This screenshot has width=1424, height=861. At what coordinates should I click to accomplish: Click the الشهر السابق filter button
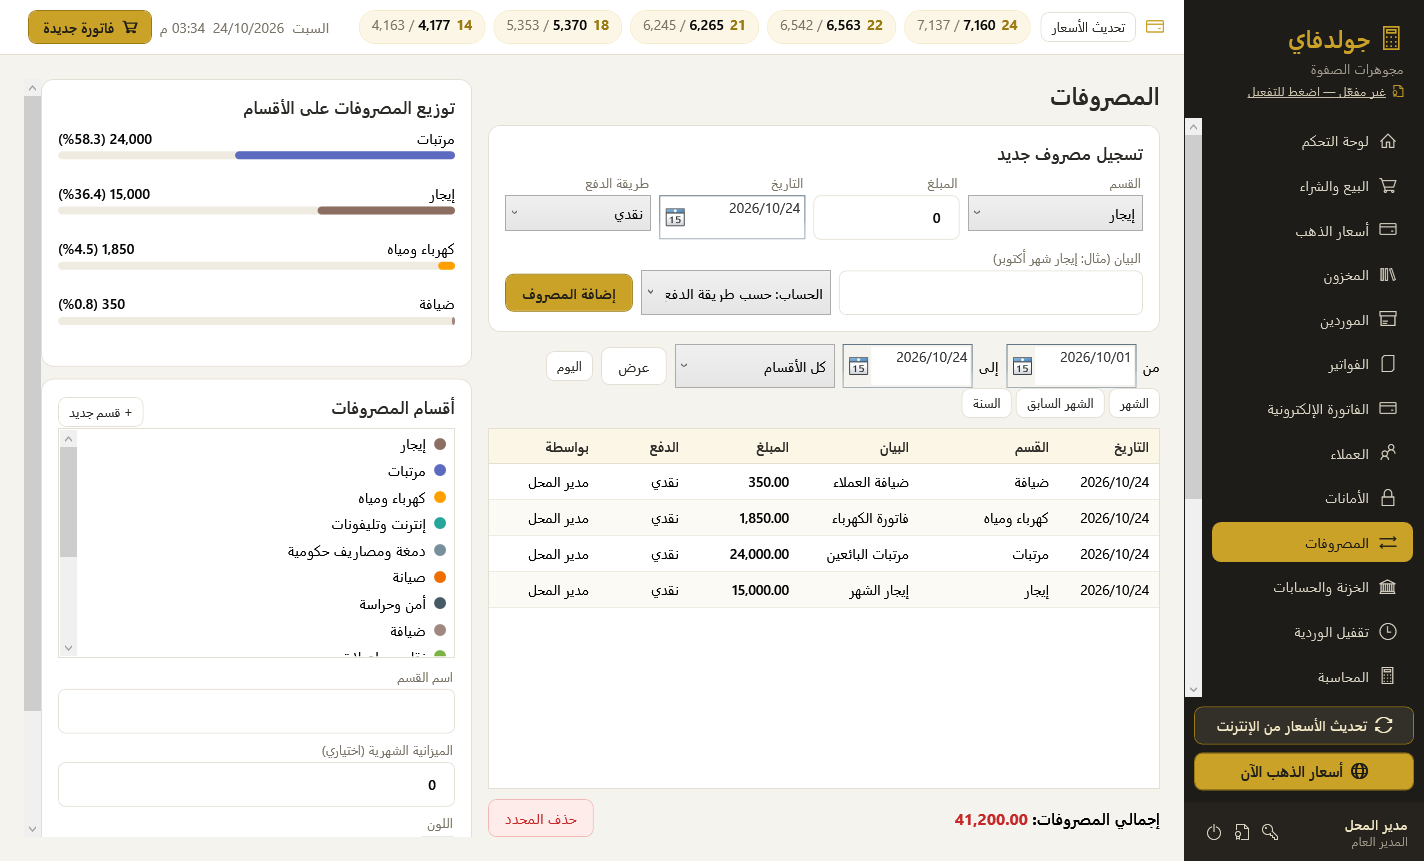1060,403
